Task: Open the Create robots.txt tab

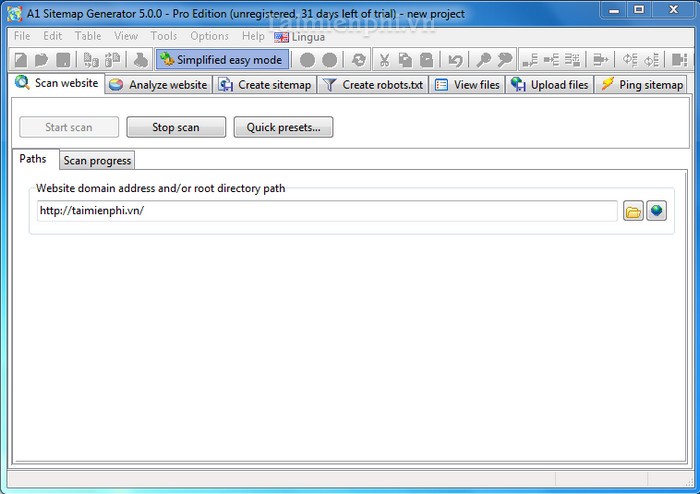Action: click(373, 85)
